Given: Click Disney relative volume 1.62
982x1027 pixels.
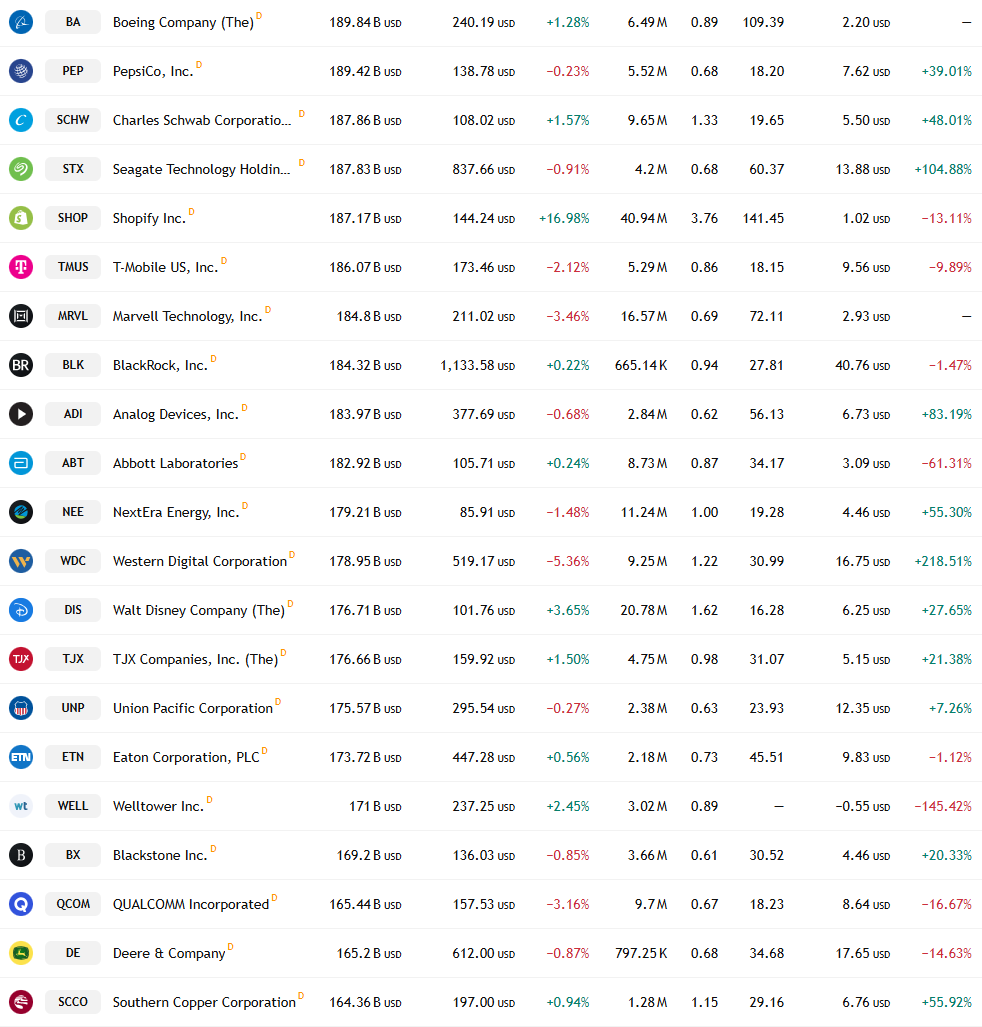Looking at the screenshot, I should tap(704, 610).
